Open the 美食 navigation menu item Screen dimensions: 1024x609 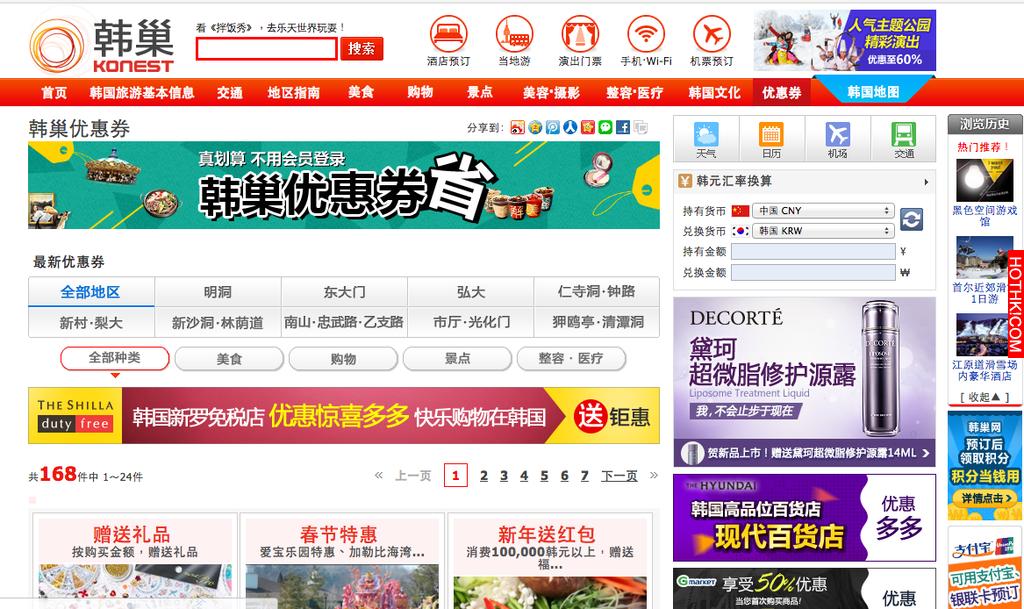(x=361, y=92)
